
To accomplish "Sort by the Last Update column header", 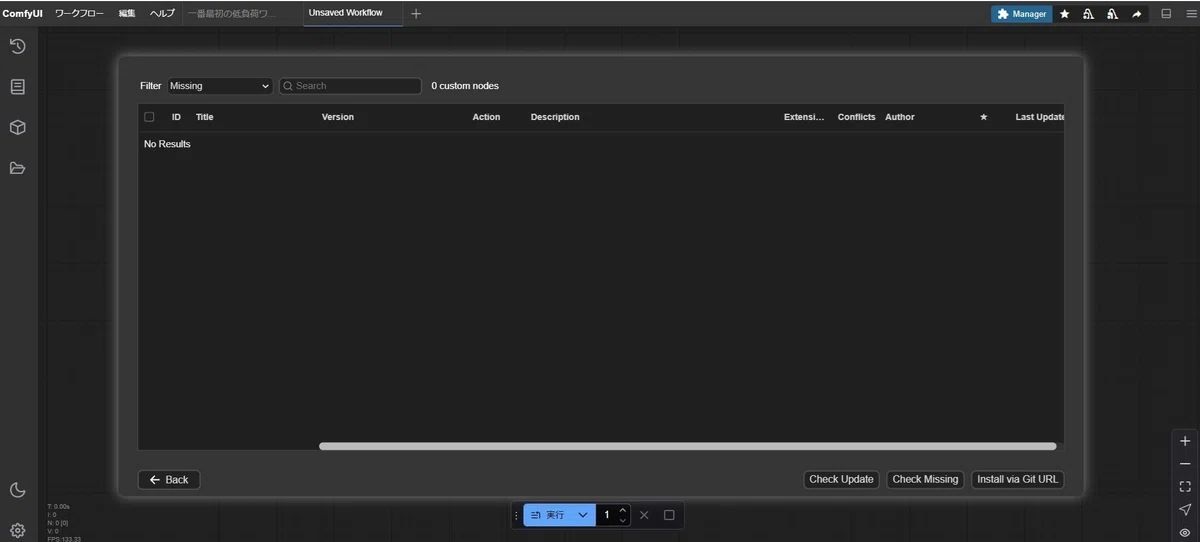I will click(1039, 117).
